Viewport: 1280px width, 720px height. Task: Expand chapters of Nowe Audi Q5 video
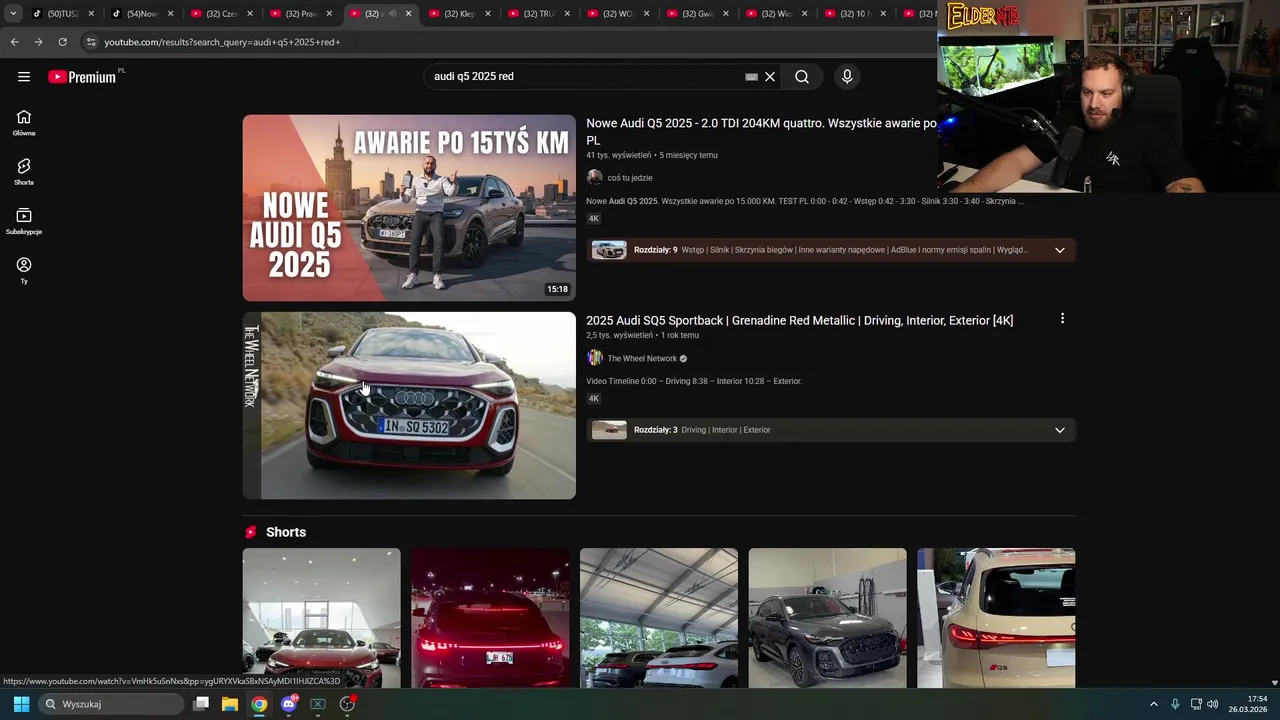coord(1060,250)
